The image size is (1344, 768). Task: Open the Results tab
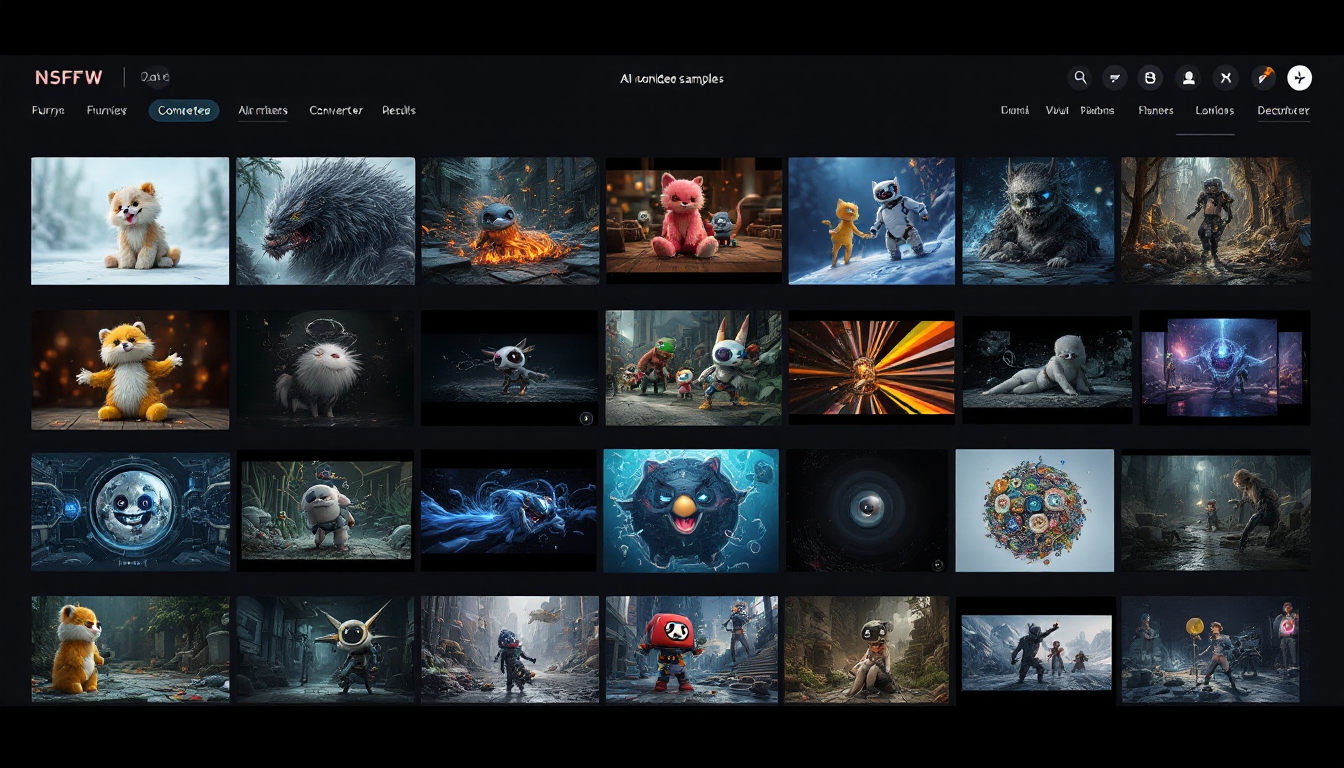point(399,110)
